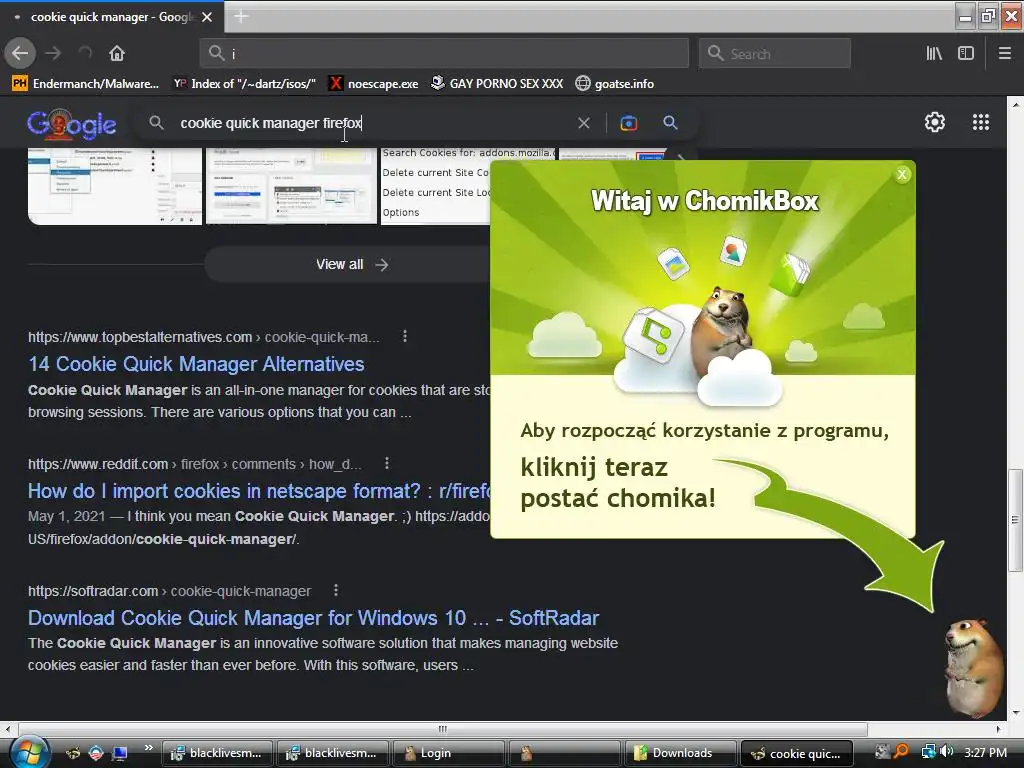This screenshot has width=1024, height=768.
Task: Open more options for topbestalternatives result
Action: pos(405,336)
